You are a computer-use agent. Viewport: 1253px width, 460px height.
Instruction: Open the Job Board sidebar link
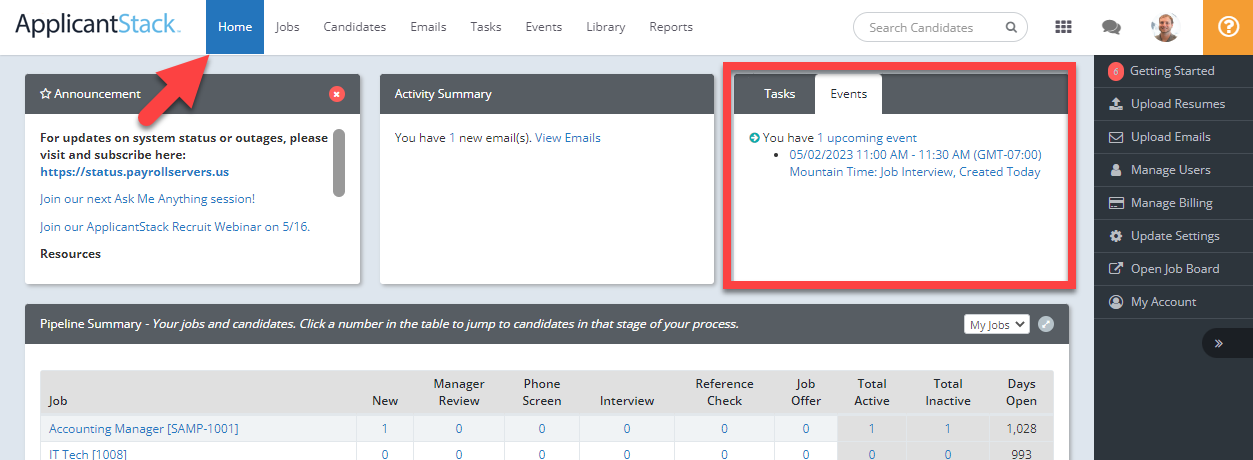1174,269
